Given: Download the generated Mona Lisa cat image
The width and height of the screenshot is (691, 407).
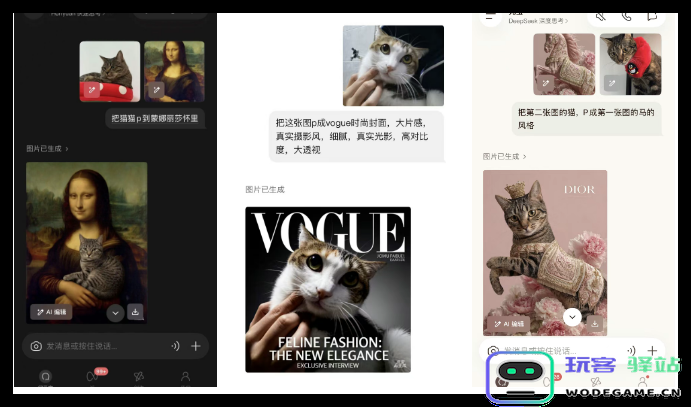Looking at the screenshot, I should click(135, 311).
